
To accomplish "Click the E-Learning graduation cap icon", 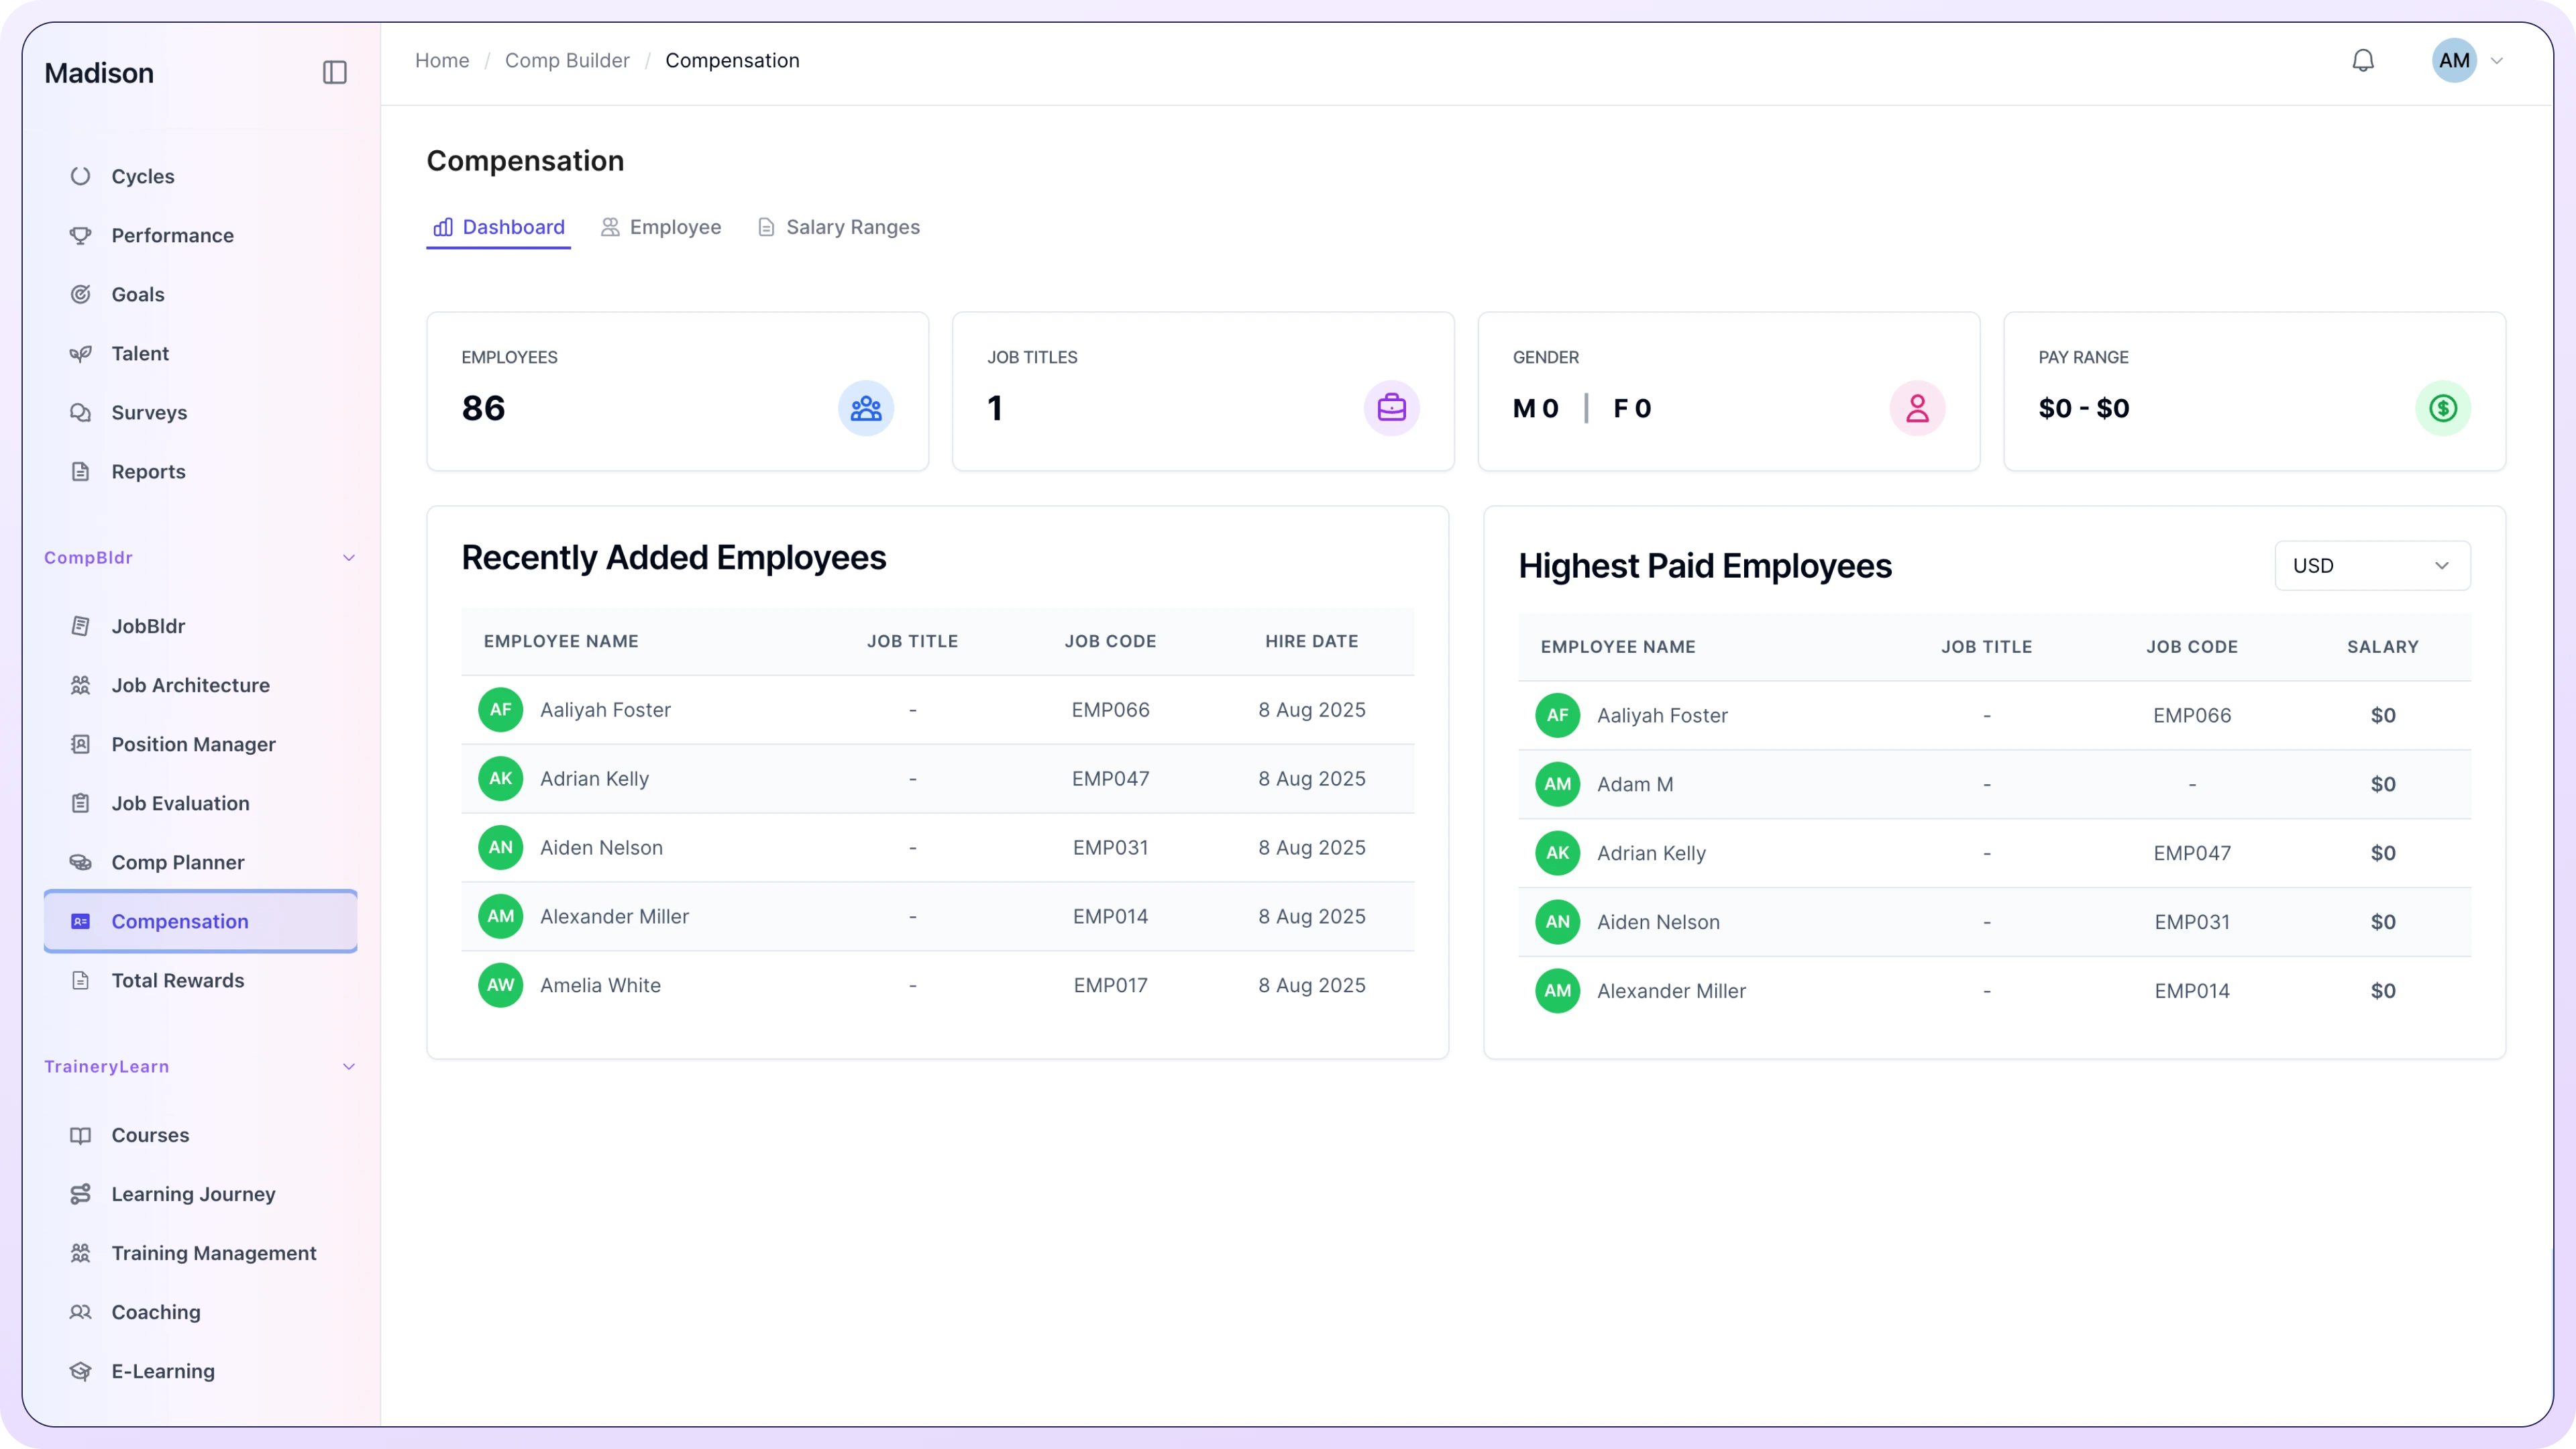I will [81, 1371].
